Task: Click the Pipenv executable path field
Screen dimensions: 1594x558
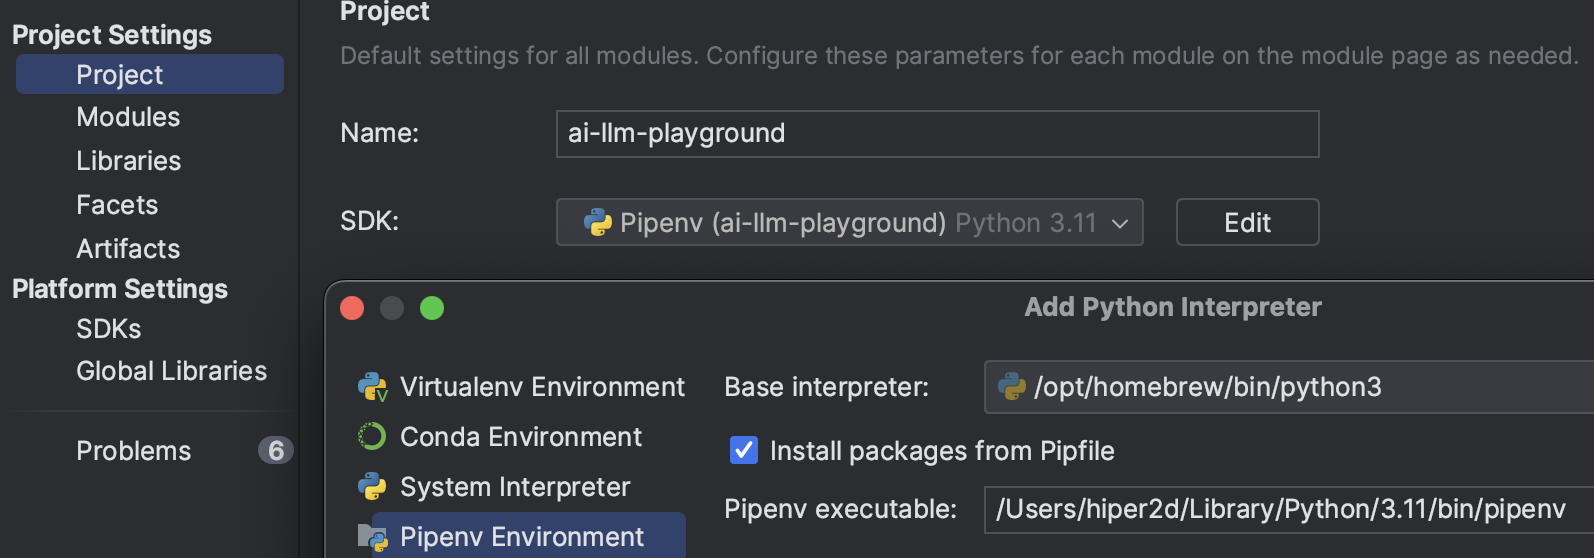Action: 1289,509
